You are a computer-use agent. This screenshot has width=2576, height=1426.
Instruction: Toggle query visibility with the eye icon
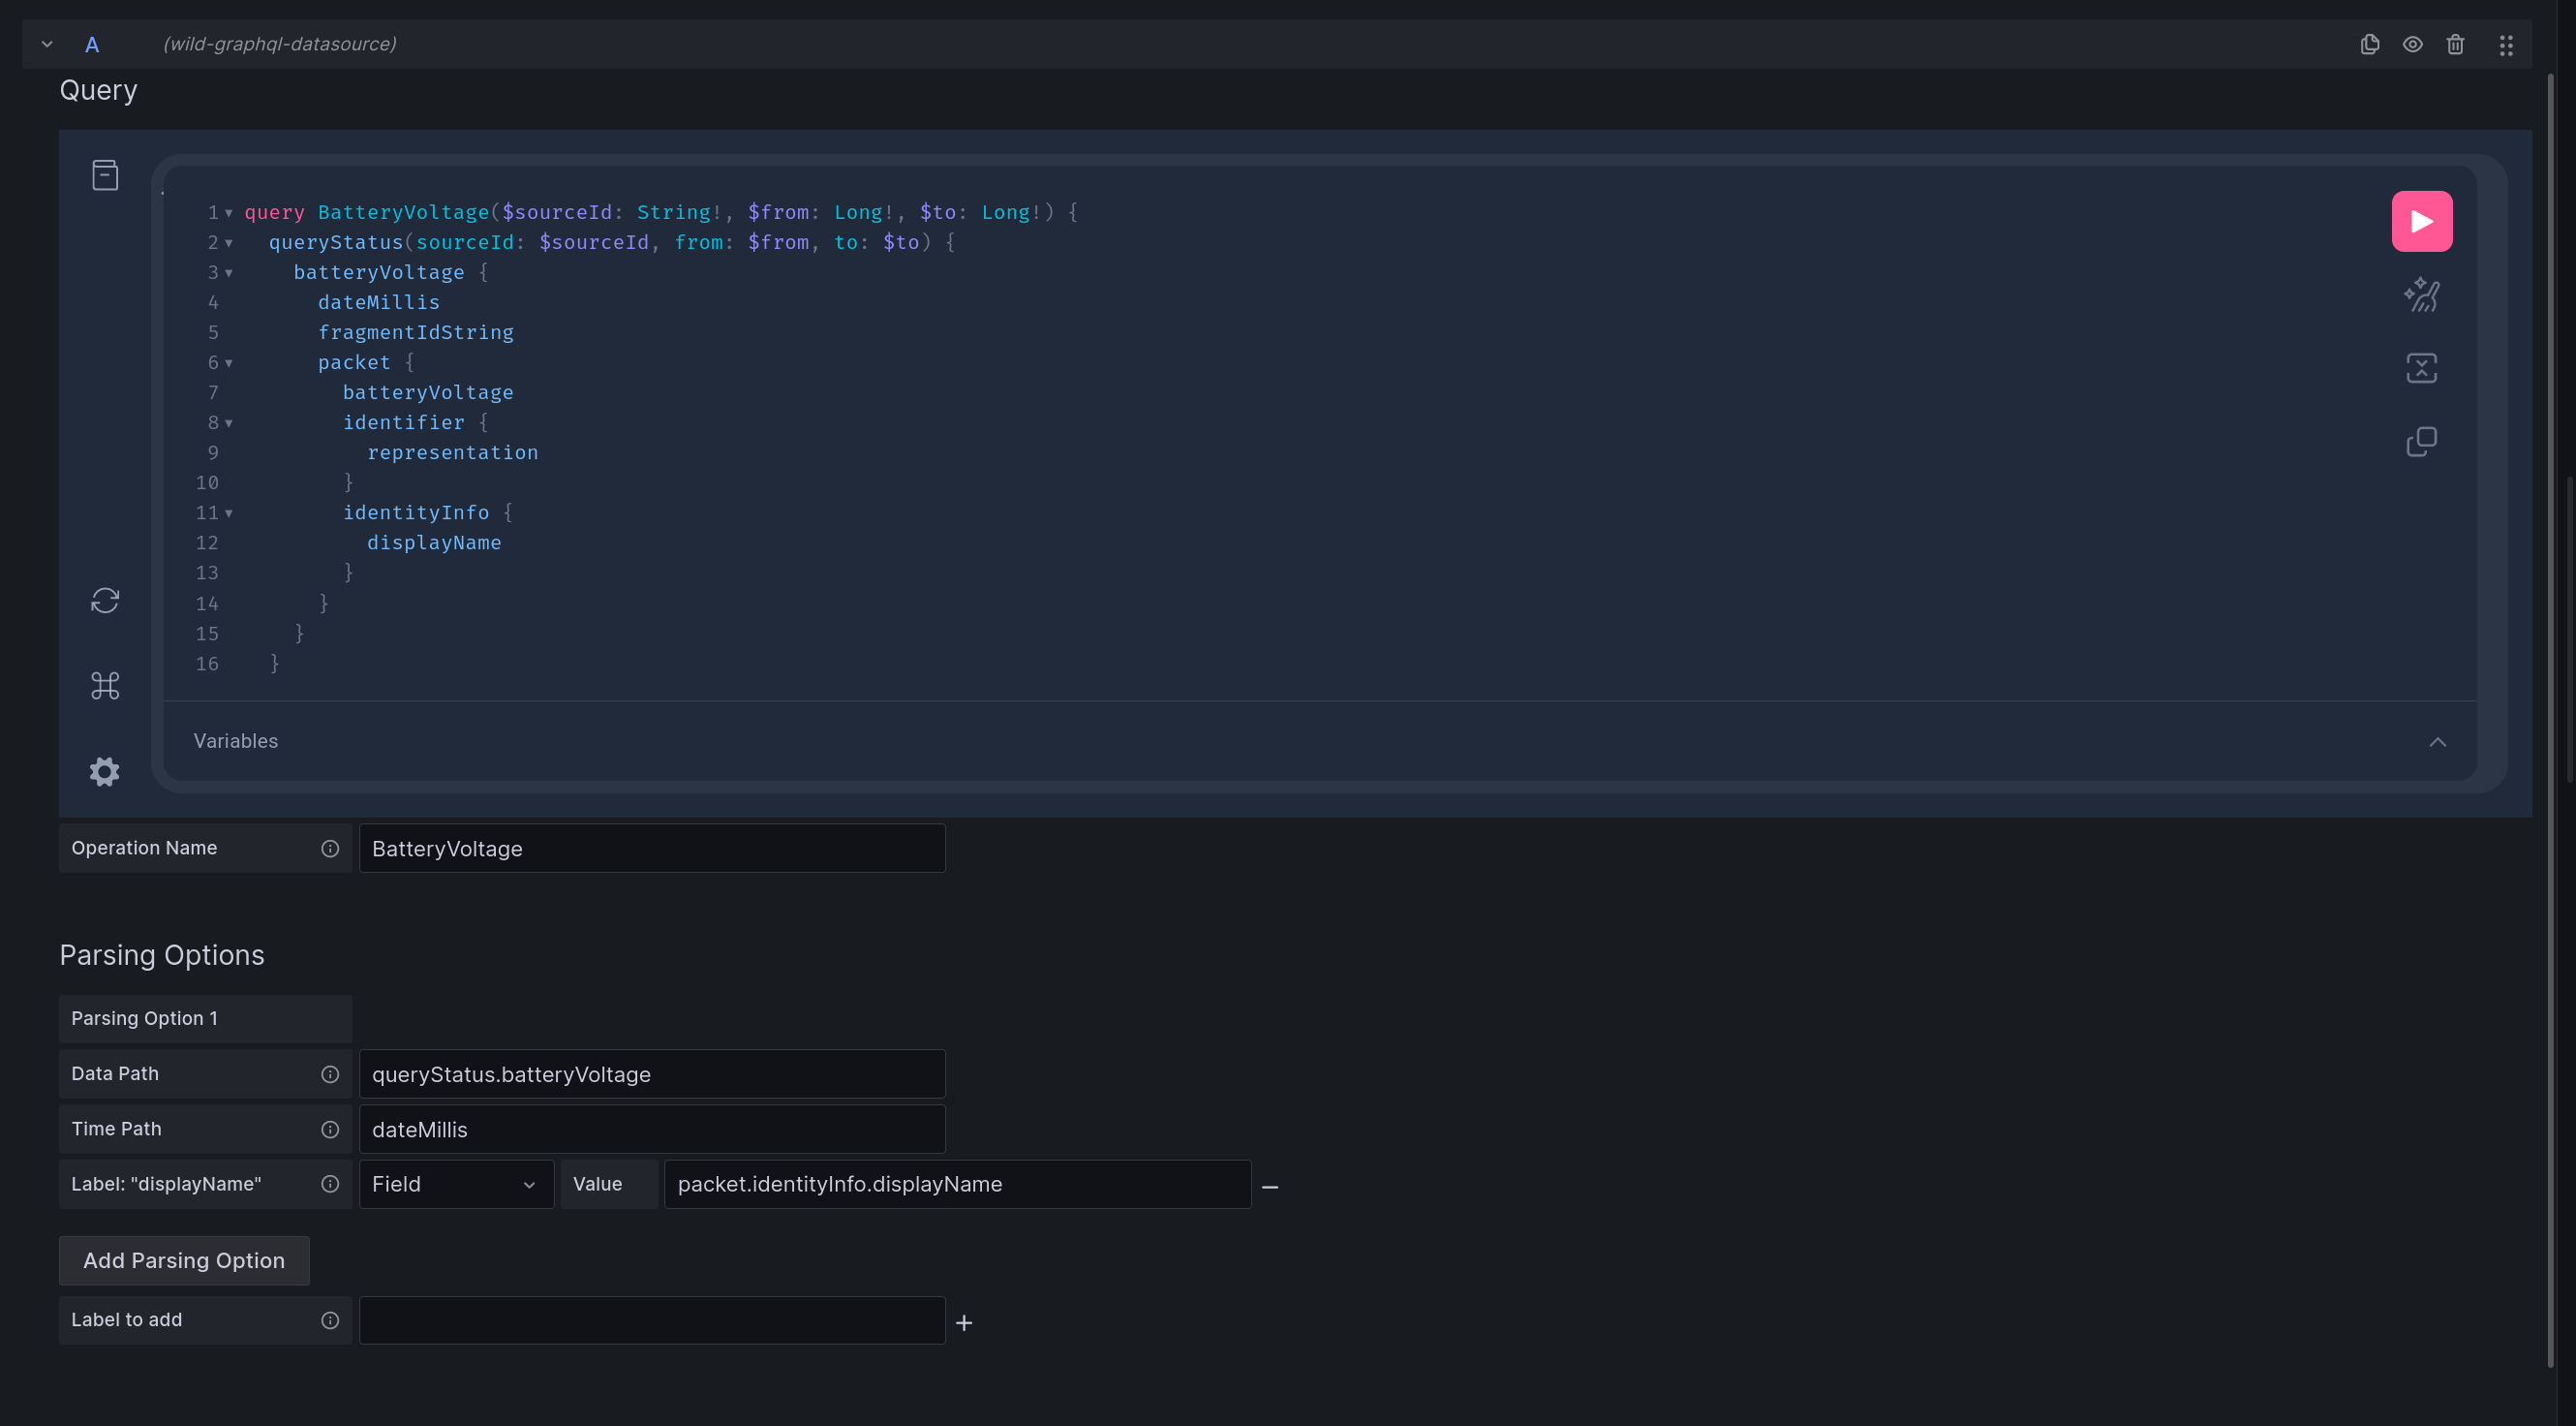[2413, 44]
